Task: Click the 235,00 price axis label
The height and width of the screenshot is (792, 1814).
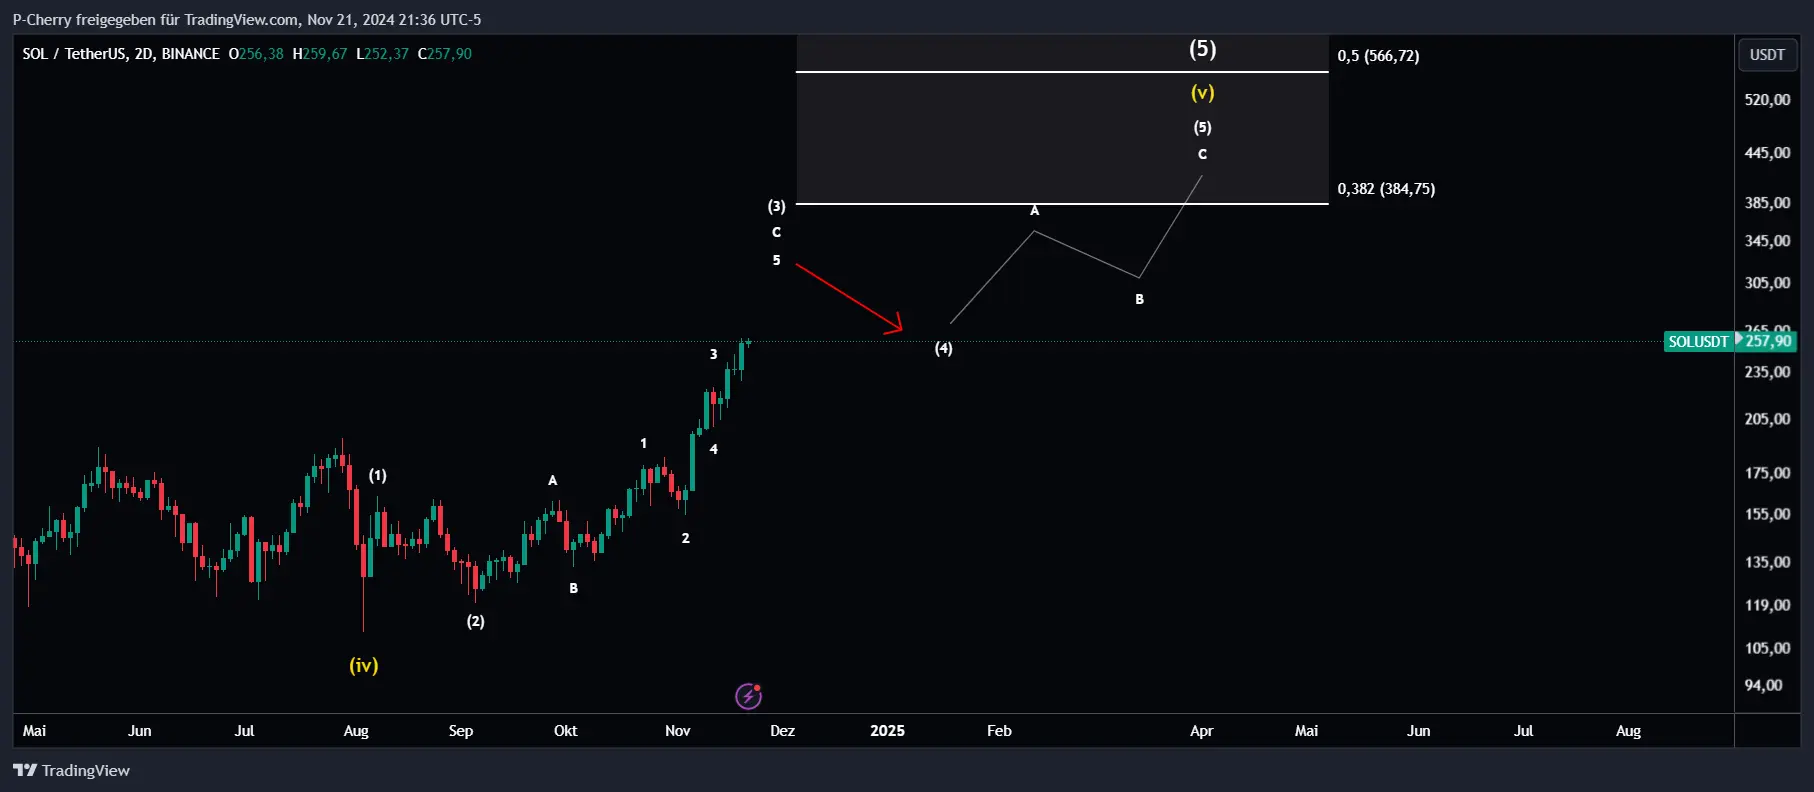Action: [1767, 372]
